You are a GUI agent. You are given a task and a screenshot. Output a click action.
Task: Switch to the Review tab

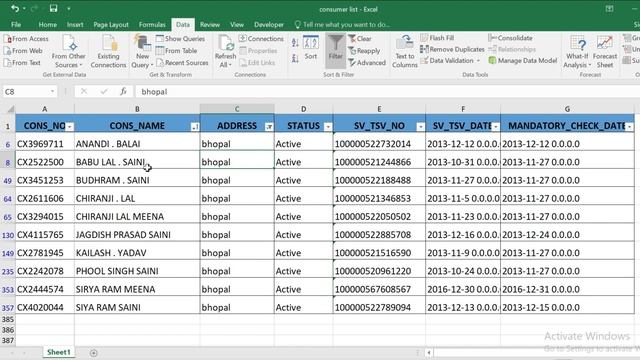pyautogui.click(x=210, y=24)
